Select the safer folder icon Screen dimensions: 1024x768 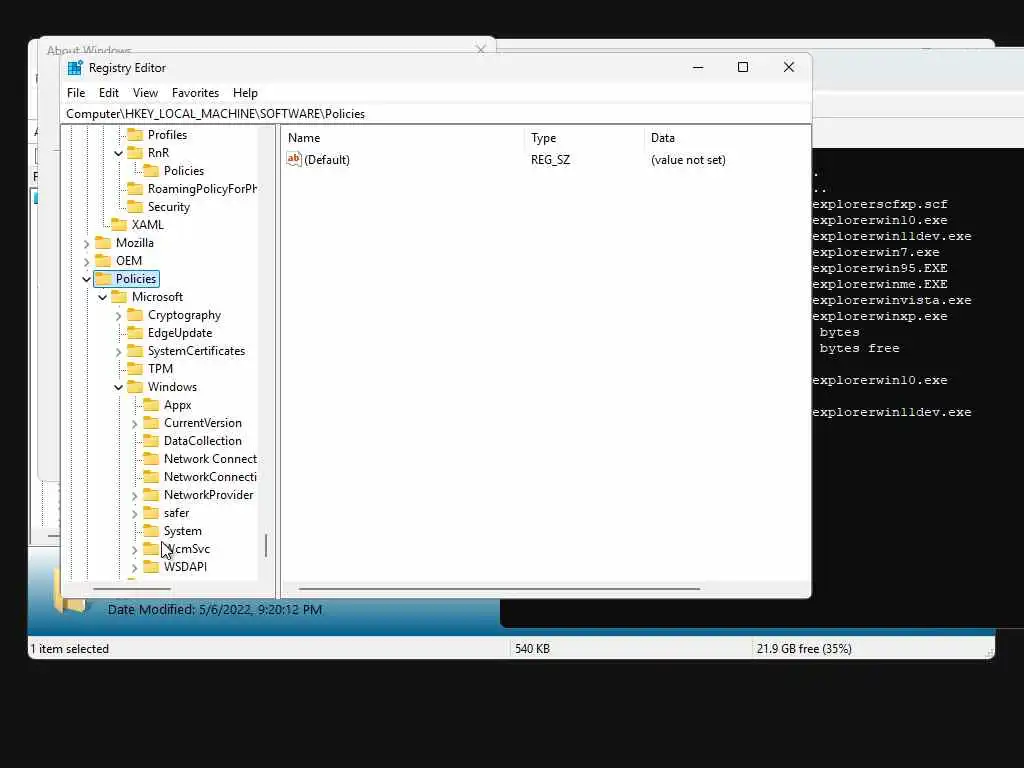click(x=151, y=513)
